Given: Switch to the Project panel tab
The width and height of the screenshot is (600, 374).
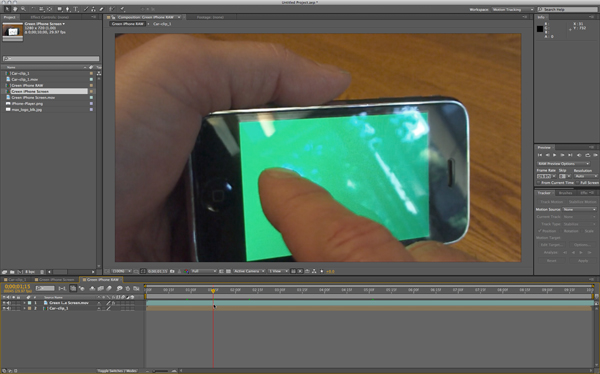Looking at the screenshot, I should coord(9,17).
